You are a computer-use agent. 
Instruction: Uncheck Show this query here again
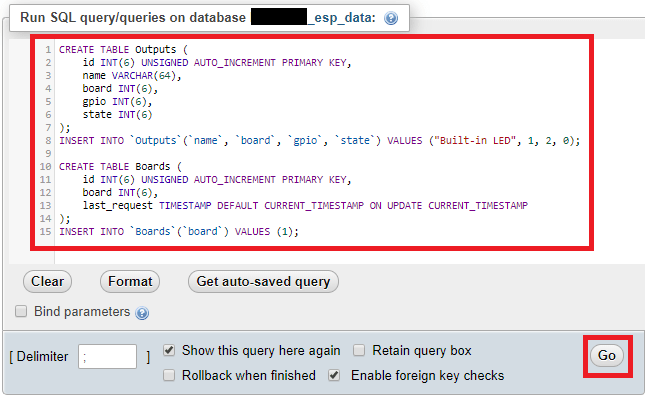(169, 350)
